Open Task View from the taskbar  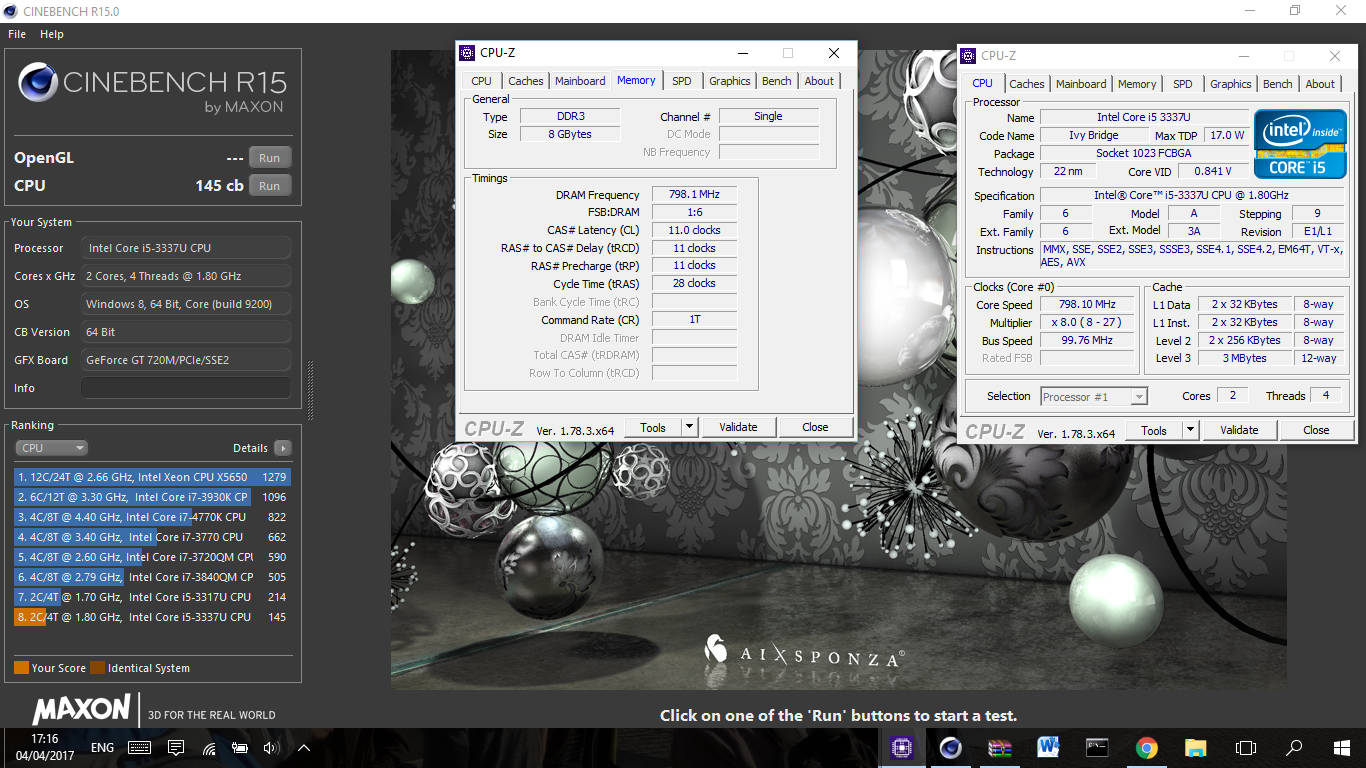click(x=1245, y=747)
